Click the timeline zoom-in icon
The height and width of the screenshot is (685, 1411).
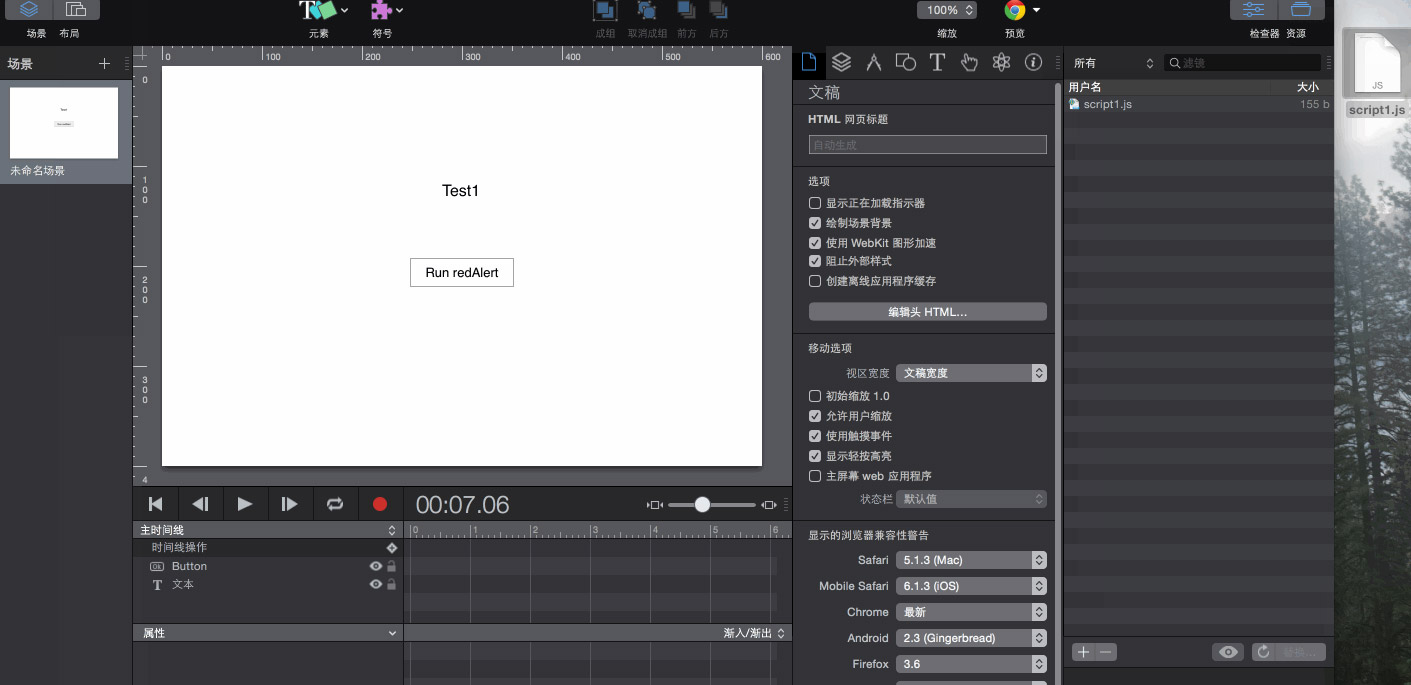click(769, 505)
